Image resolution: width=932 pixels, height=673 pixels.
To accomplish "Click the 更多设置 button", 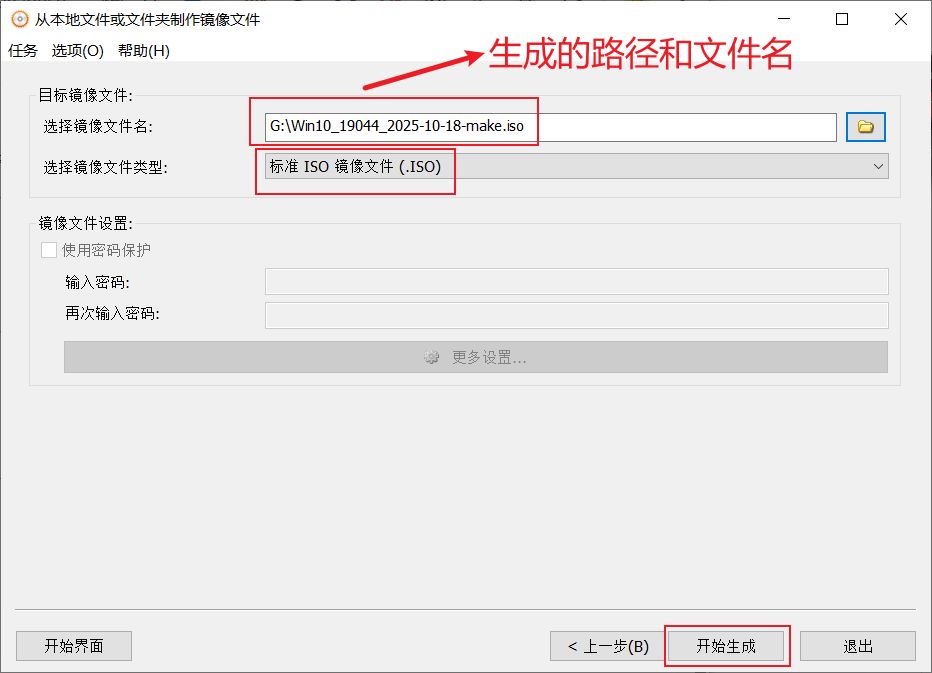I will (x=475, y=357).
